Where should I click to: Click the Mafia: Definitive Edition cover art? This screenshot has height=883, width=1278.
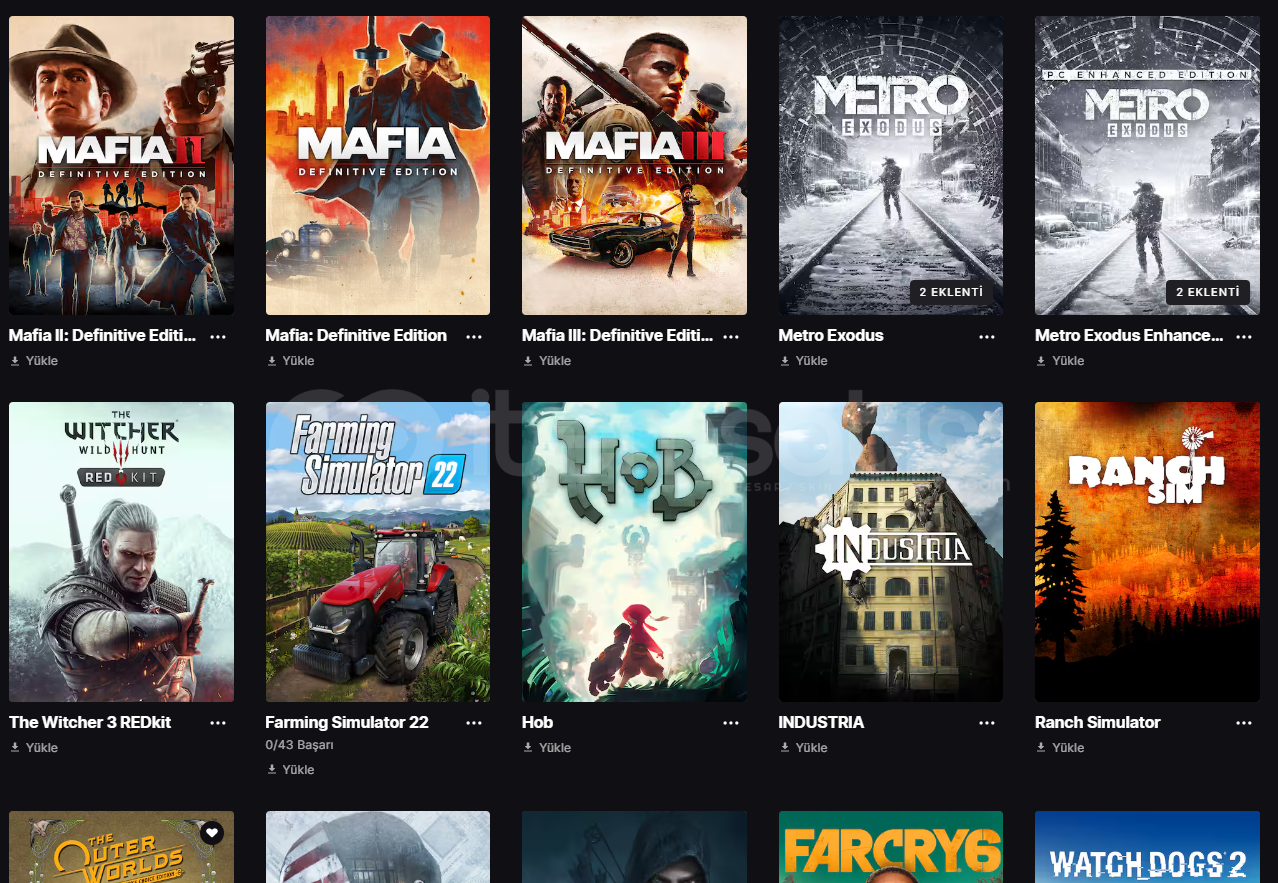coord(378,165)
